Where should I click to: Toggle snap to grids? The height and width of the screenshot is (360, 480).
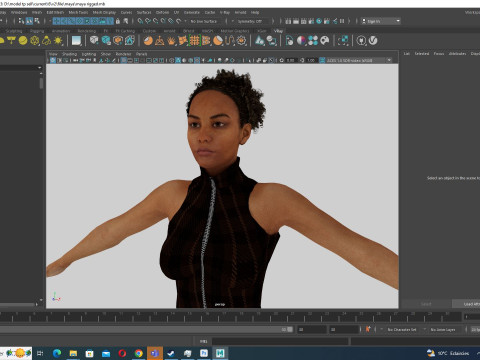coord(140,21)
